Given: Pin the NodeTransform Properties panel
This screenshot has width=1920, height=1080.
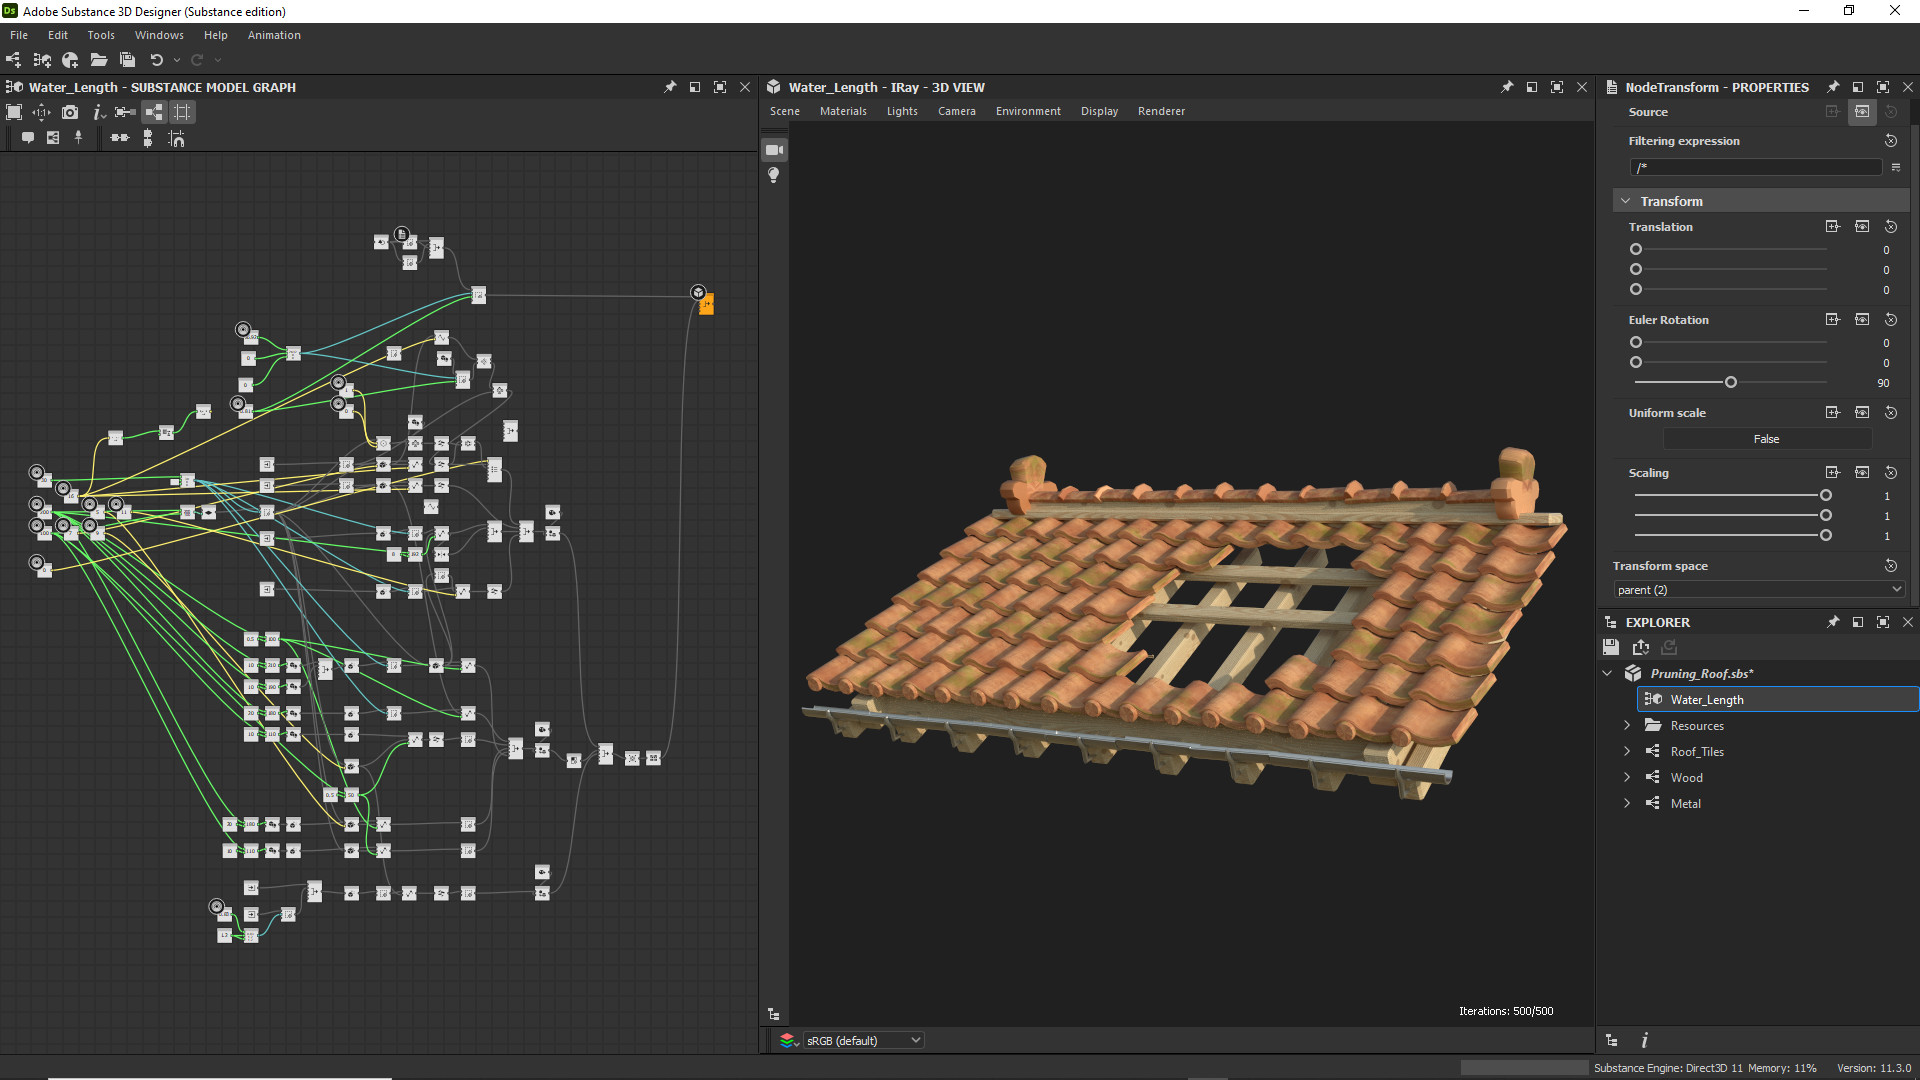Looking at the screenshot, I should coord(1833,87).
